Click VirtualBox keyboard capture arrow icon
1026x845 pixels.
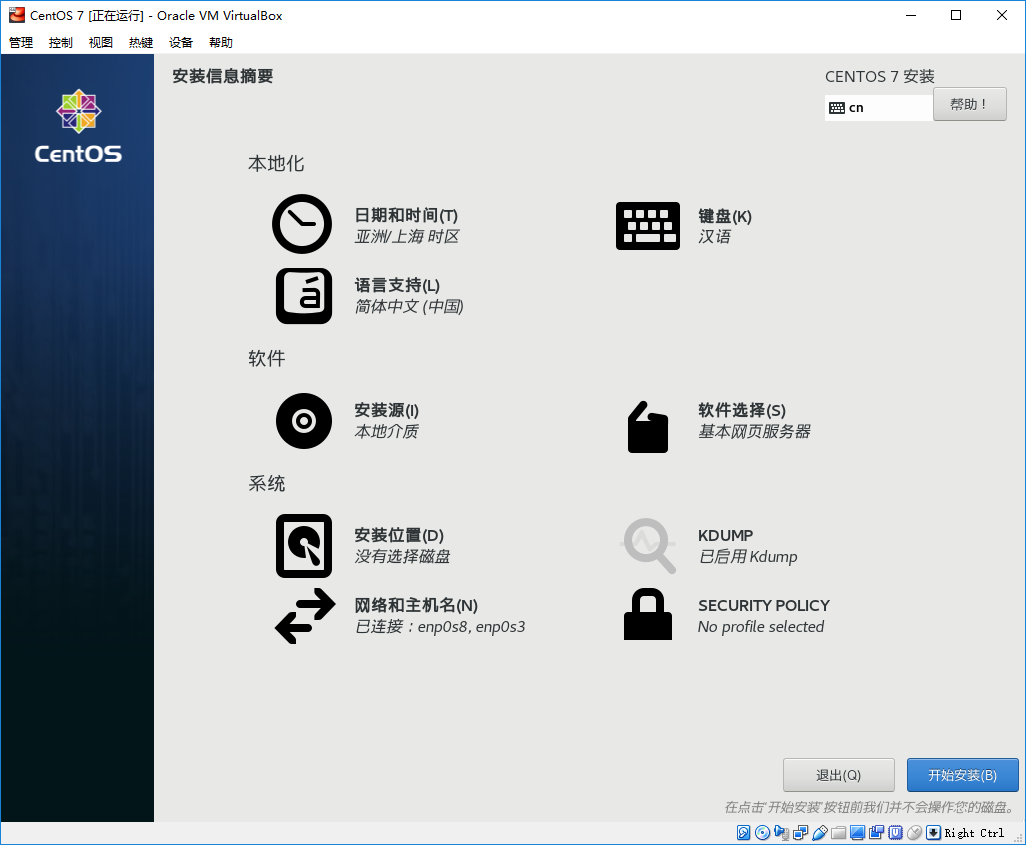point(933,833)
